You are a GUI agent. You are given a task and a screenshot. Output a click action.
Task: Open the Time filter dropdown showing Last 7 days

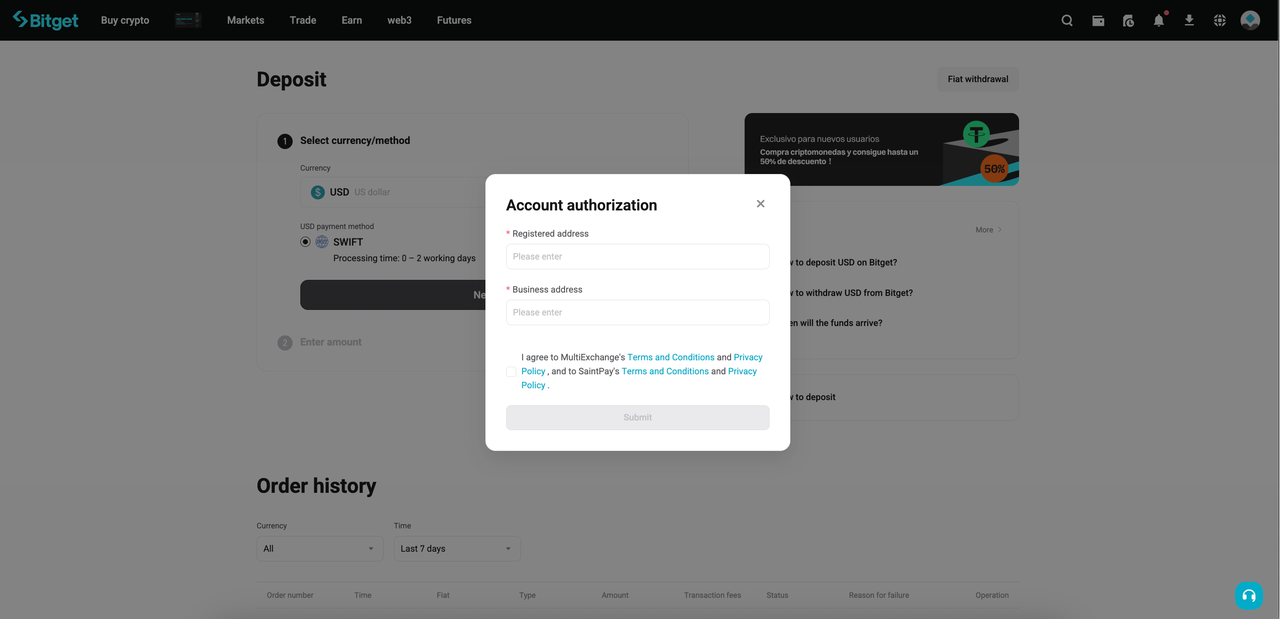tap(456, 548)
